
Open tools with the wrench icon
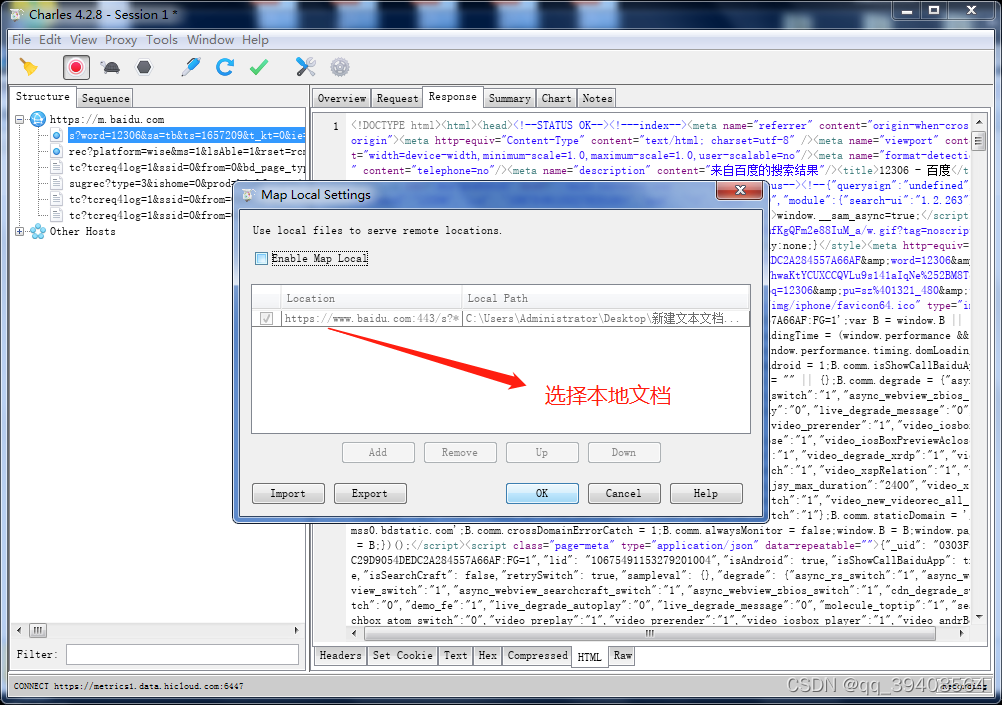[x=305, y=67]
